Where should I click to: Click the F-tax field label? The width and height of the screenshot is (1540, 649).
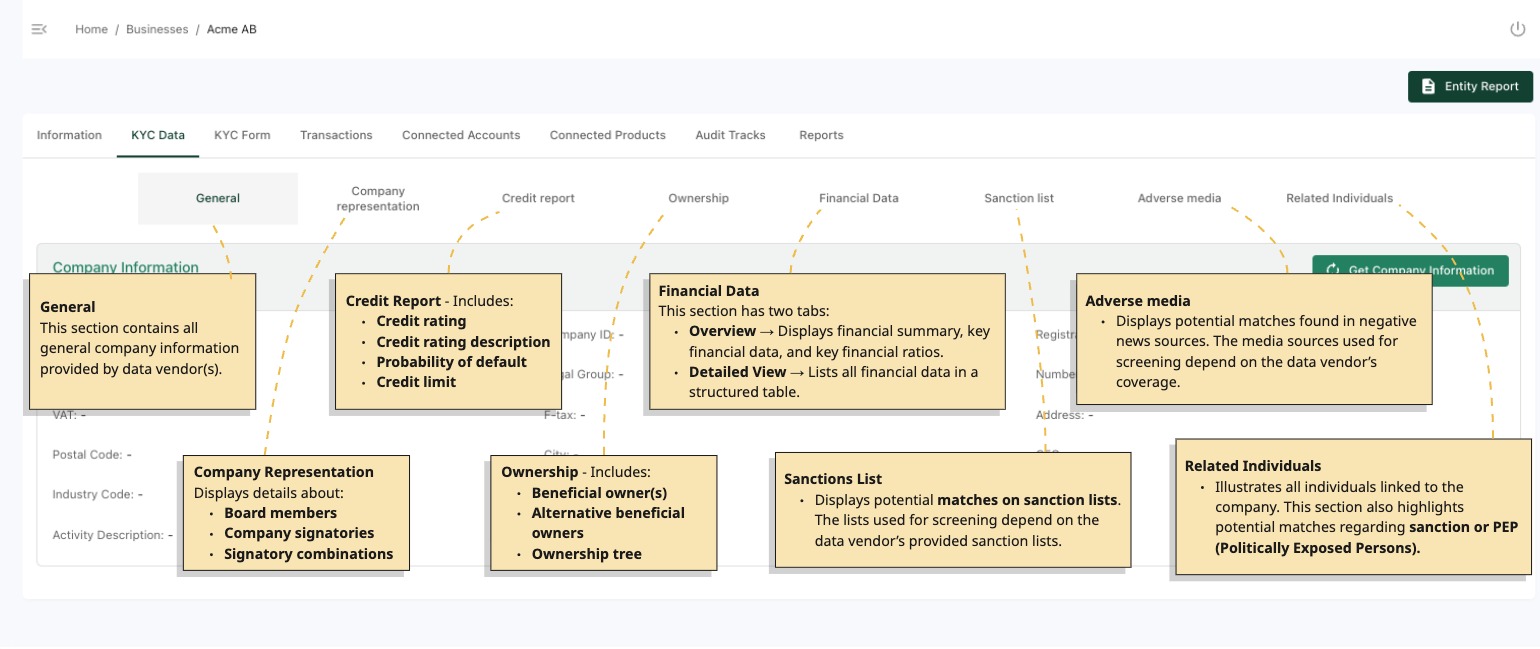560,415
